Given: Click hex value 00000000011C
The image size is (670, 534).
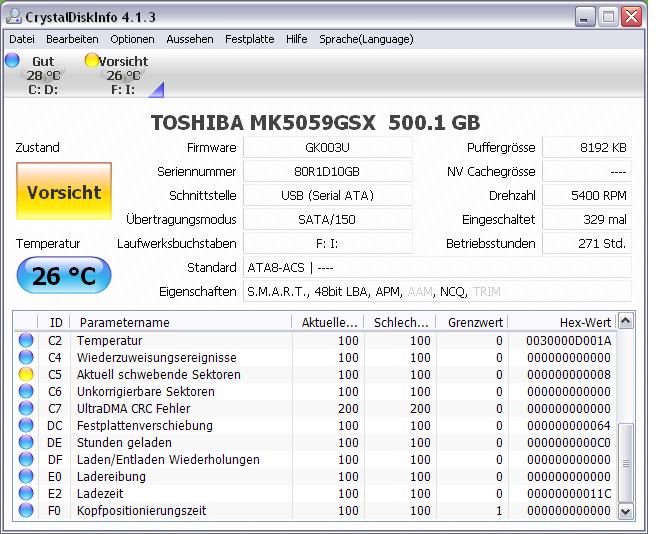Looking at the screenshot, I should (568, 493).
